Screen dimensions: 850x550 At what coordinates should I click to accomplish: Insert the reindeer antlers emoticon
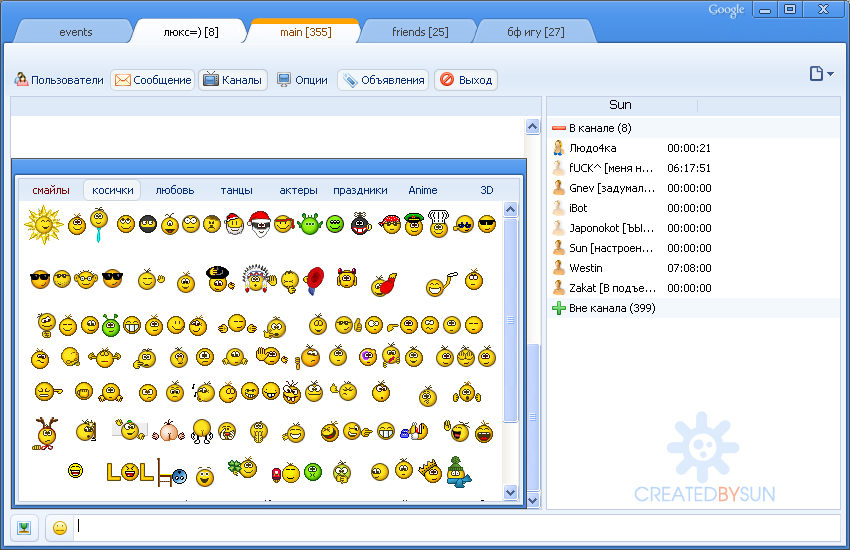(x=45, y=432)
